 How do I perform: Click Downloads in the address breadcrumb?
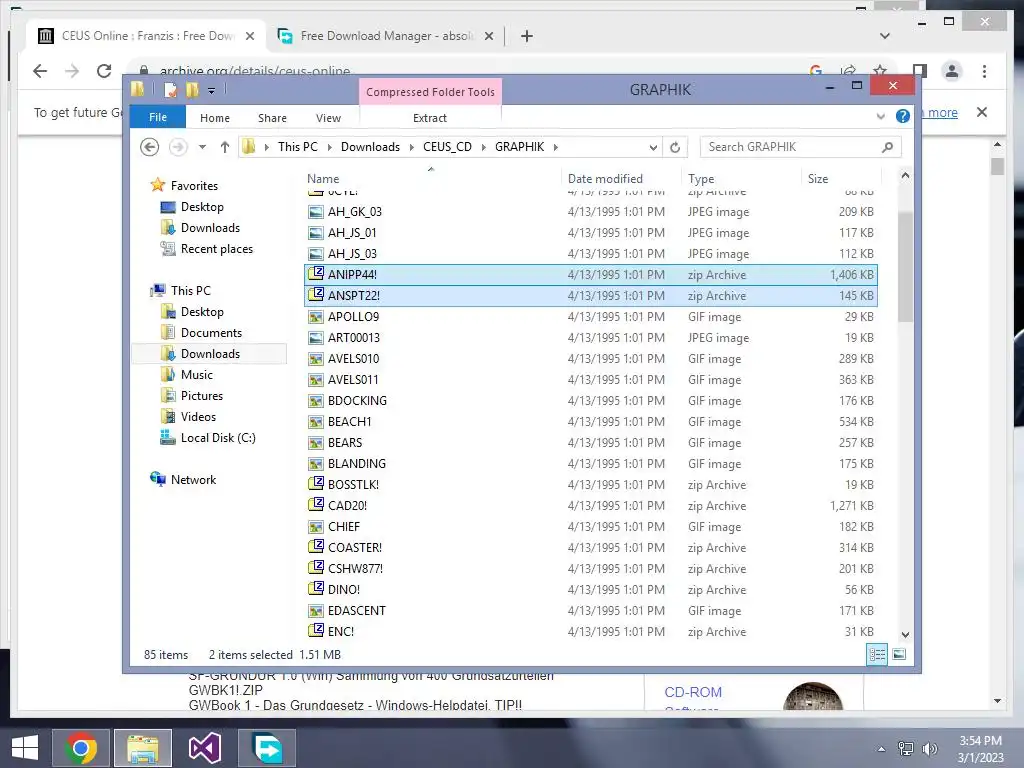coord(370,147)
